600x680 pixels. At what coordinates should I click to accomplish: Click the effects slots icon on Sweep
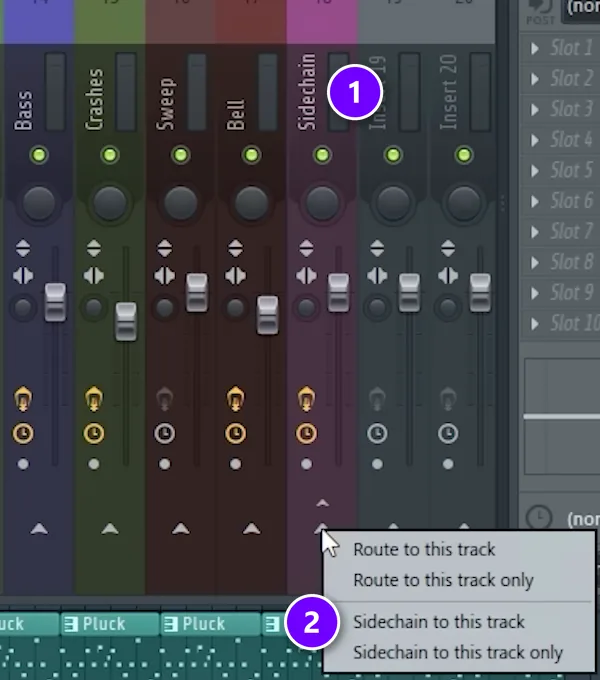165,399
